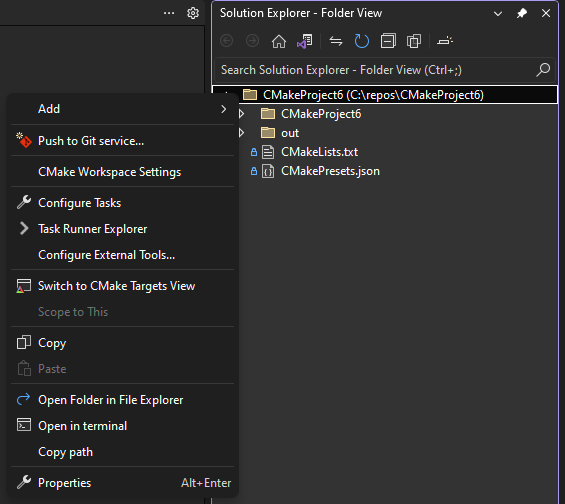Click the search magnifier icon
The image size is (565, 504).
coord(543,70)
